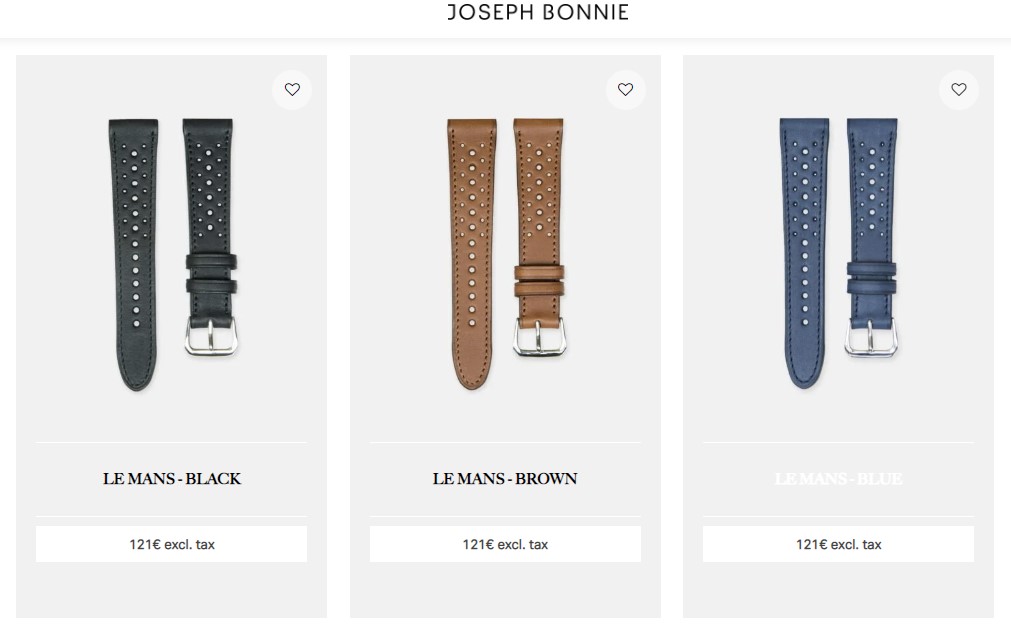1011x637 pixels.
Task: Click the long perforated brown strap piece
Action: (x=471, y=254)
